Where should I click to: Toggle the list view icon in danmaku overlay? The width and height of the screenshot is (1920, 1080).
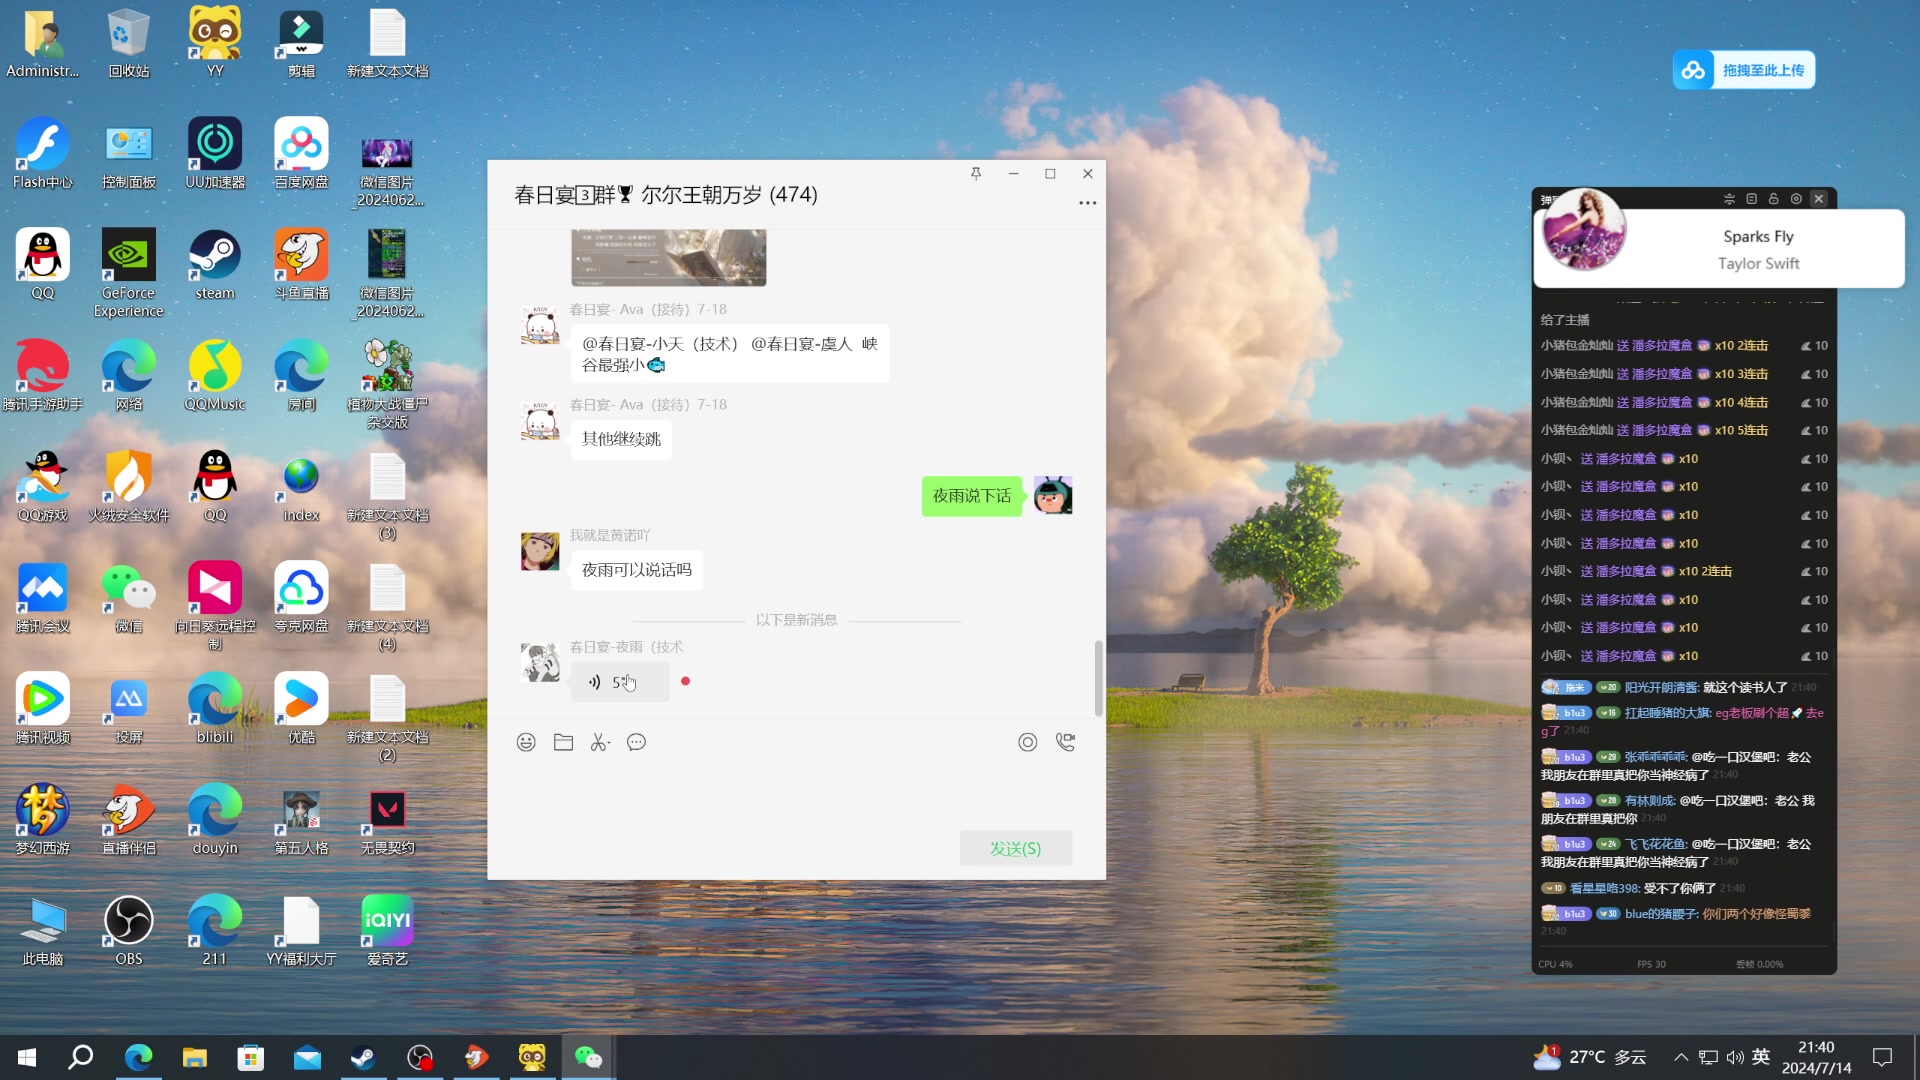1751,199
